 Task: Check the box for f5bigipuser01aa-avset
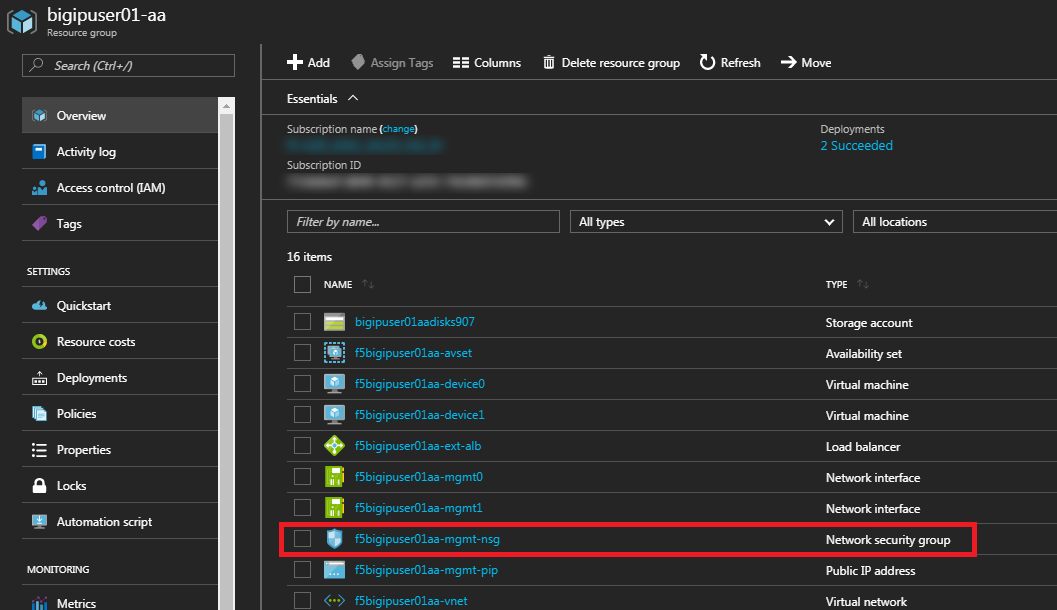302,353
